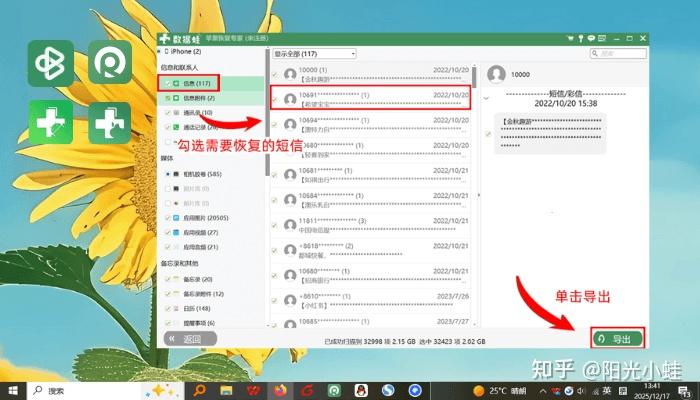Toggle the 应用图片 (20505) checkbox

pyautogui.click(x=168, y=218)
